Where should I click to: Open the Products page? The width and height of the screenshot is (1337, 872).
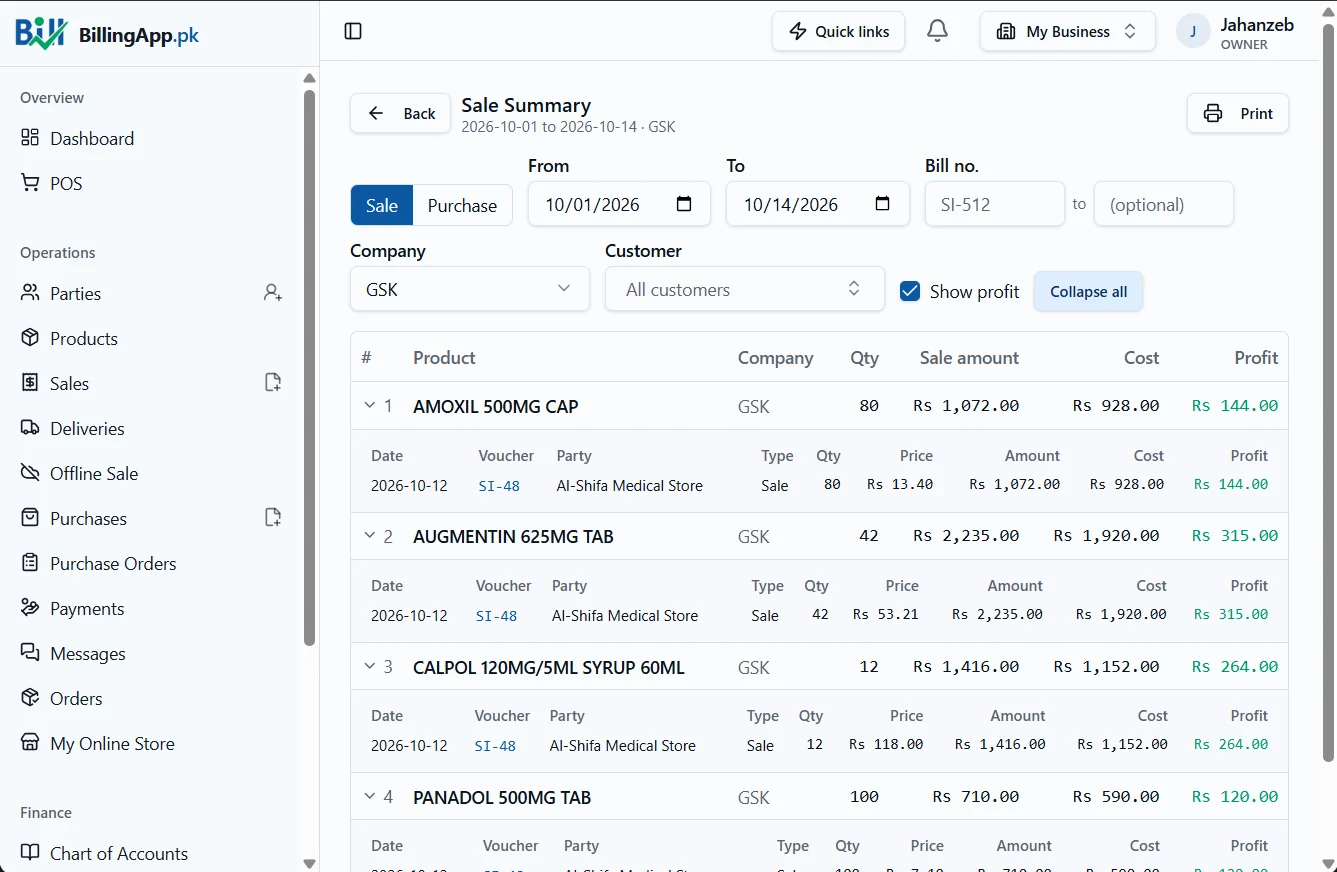[84, 338]
